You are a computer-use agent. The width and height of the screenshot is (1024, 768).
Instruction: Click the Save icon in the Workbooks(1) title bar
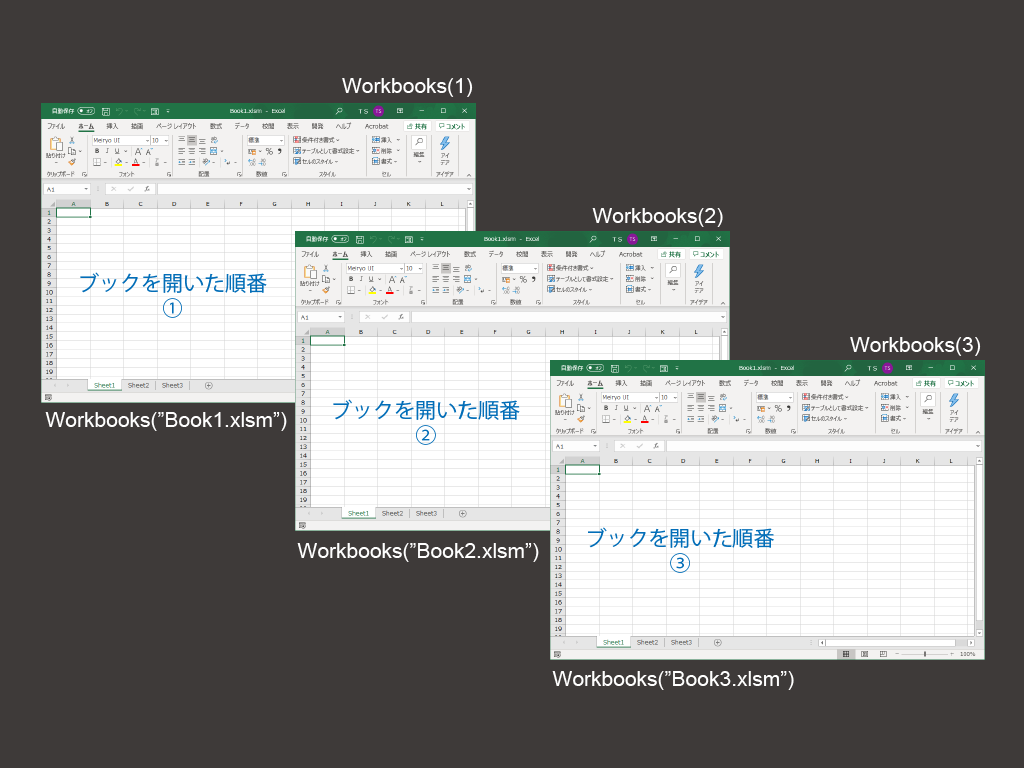coord(103,111)
